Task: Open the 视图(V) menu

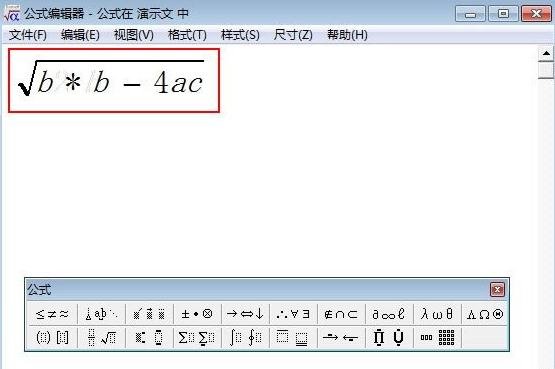Action: (x=134, y=35)
